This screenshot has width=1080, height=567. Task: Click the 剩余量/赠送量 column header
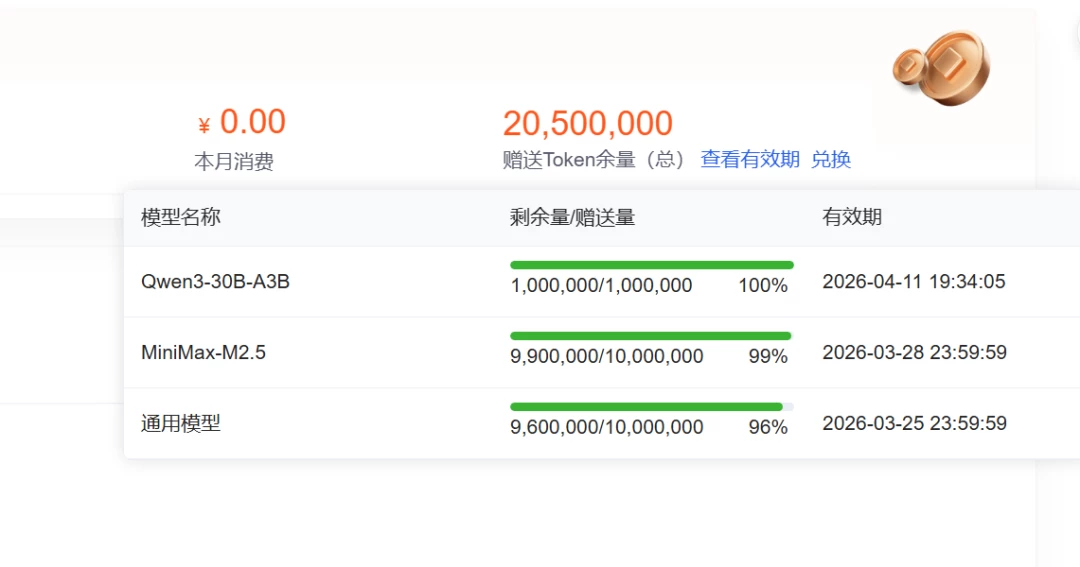pos(572,218)
